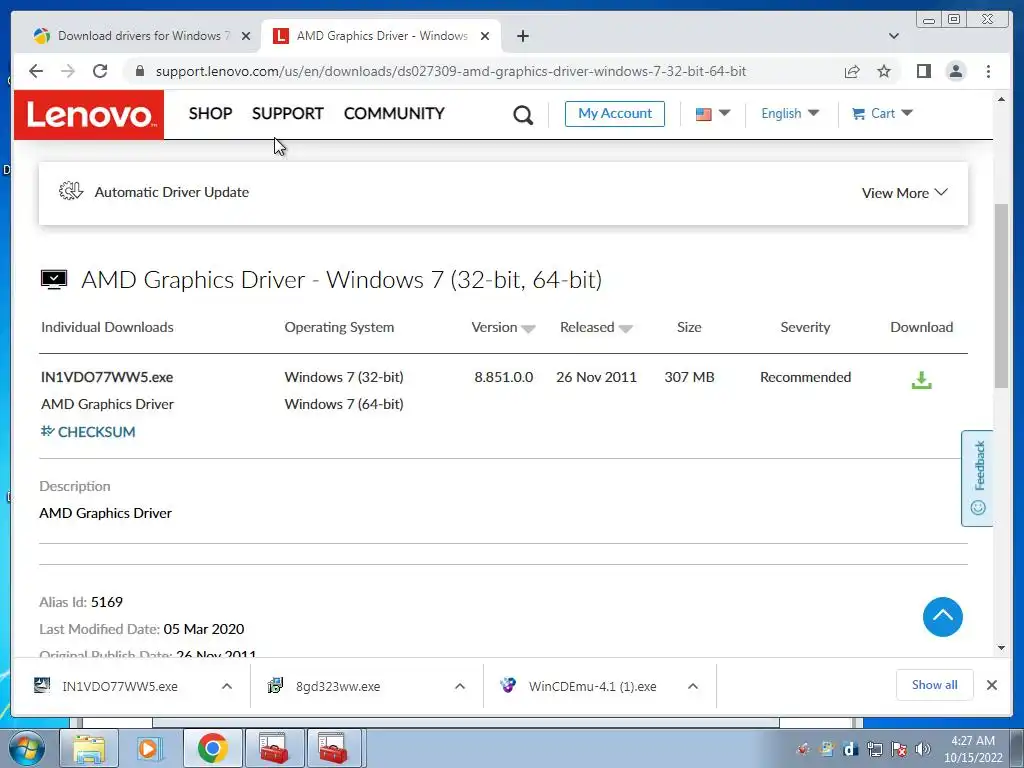The height and width of the screenshot is (768, 1024).
Task: View site padlock information
Action: 139,71
